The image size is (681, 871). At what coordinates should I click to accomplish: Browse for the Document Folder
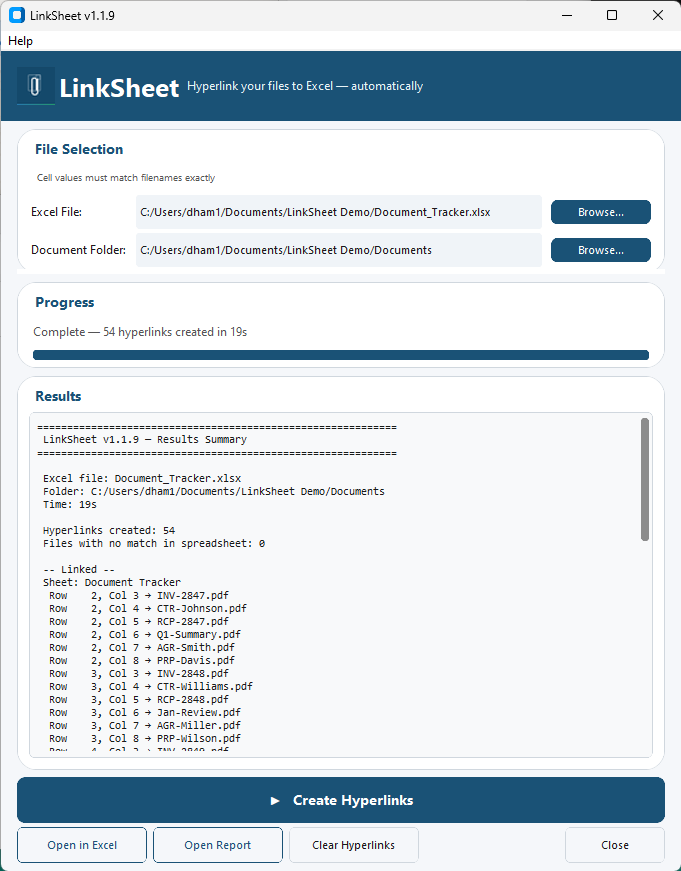click(x=600, y=250)
